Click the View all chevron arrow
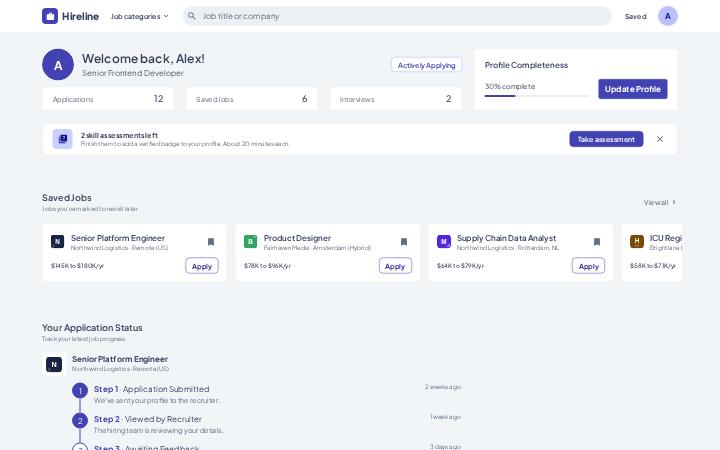This screenshot has width=720, height=450. click(674, 202)
